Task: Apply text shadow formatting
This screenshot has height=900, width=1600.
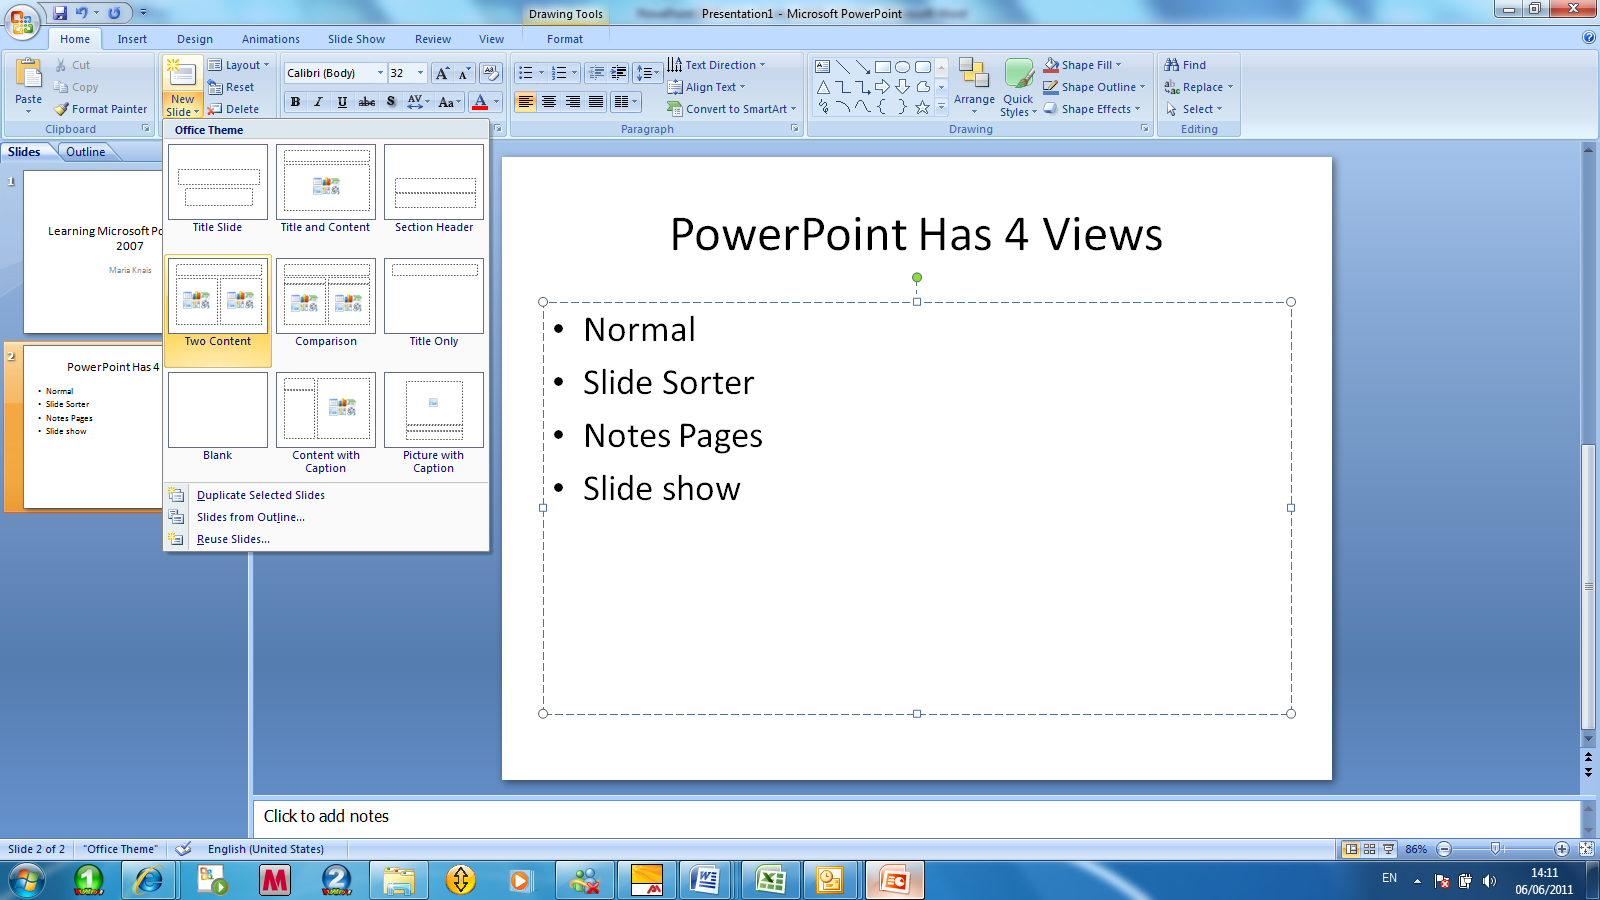Action: pyautogui.click(x=391, y=102)
